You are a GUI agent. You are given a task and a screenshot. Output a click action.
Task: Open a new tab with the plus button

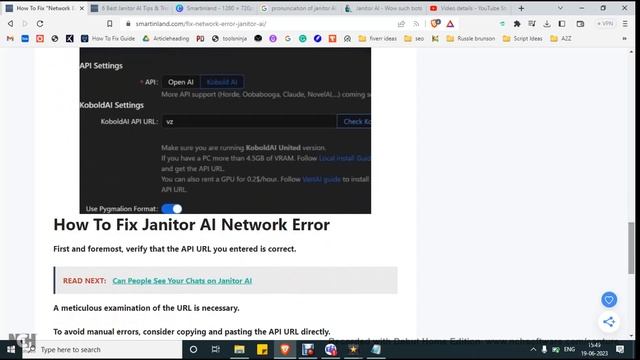(521, 8)
